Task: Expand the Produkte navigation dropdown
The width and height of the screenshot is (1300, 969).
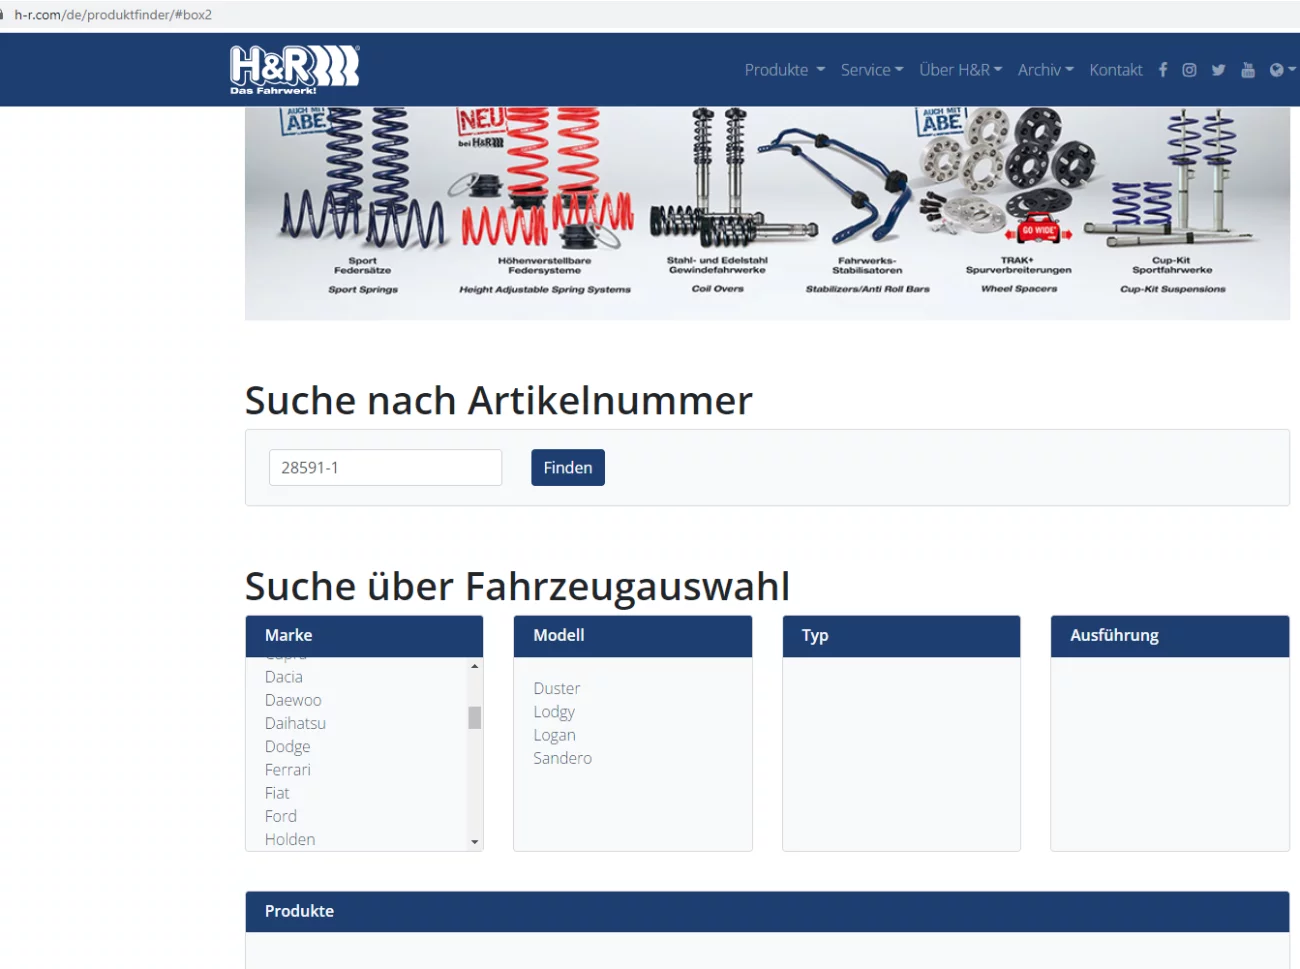Action: tap(784, 70)
